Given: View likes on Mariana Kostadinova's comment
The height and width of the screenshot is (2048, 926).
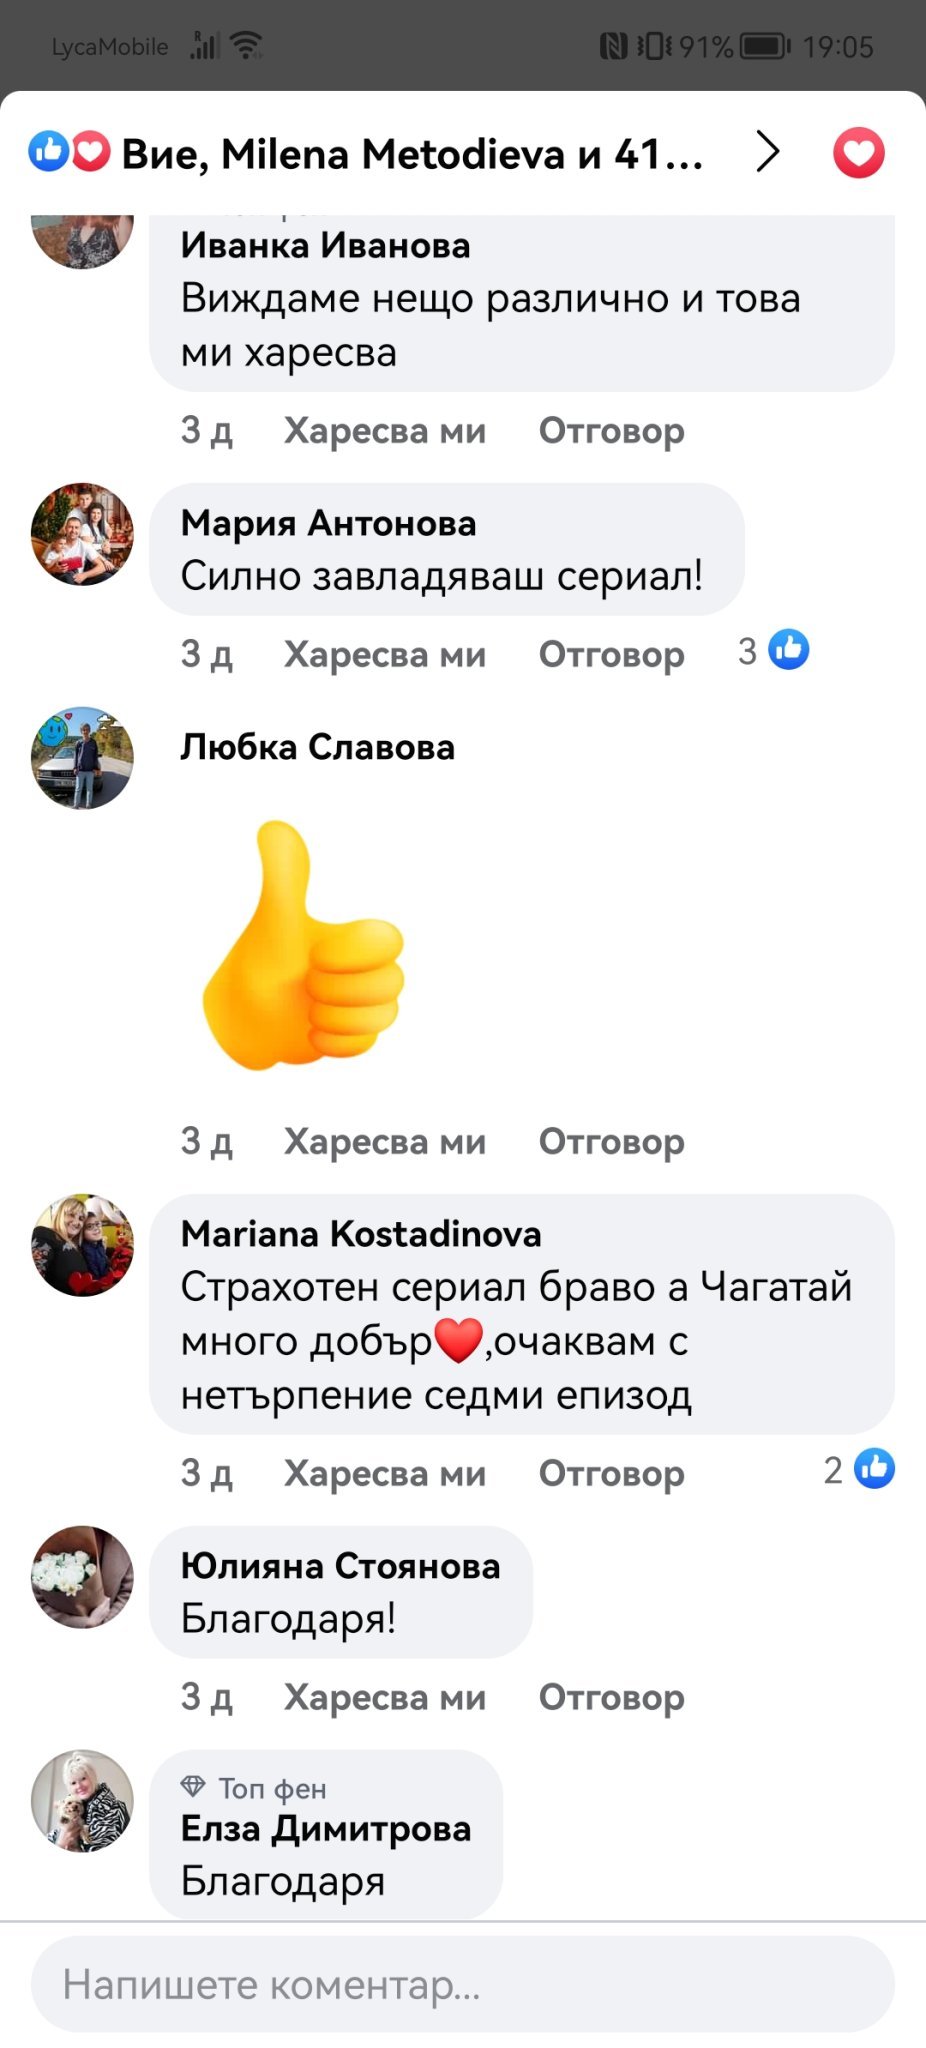Looking at the screenshot, I should coord(859,1469).
